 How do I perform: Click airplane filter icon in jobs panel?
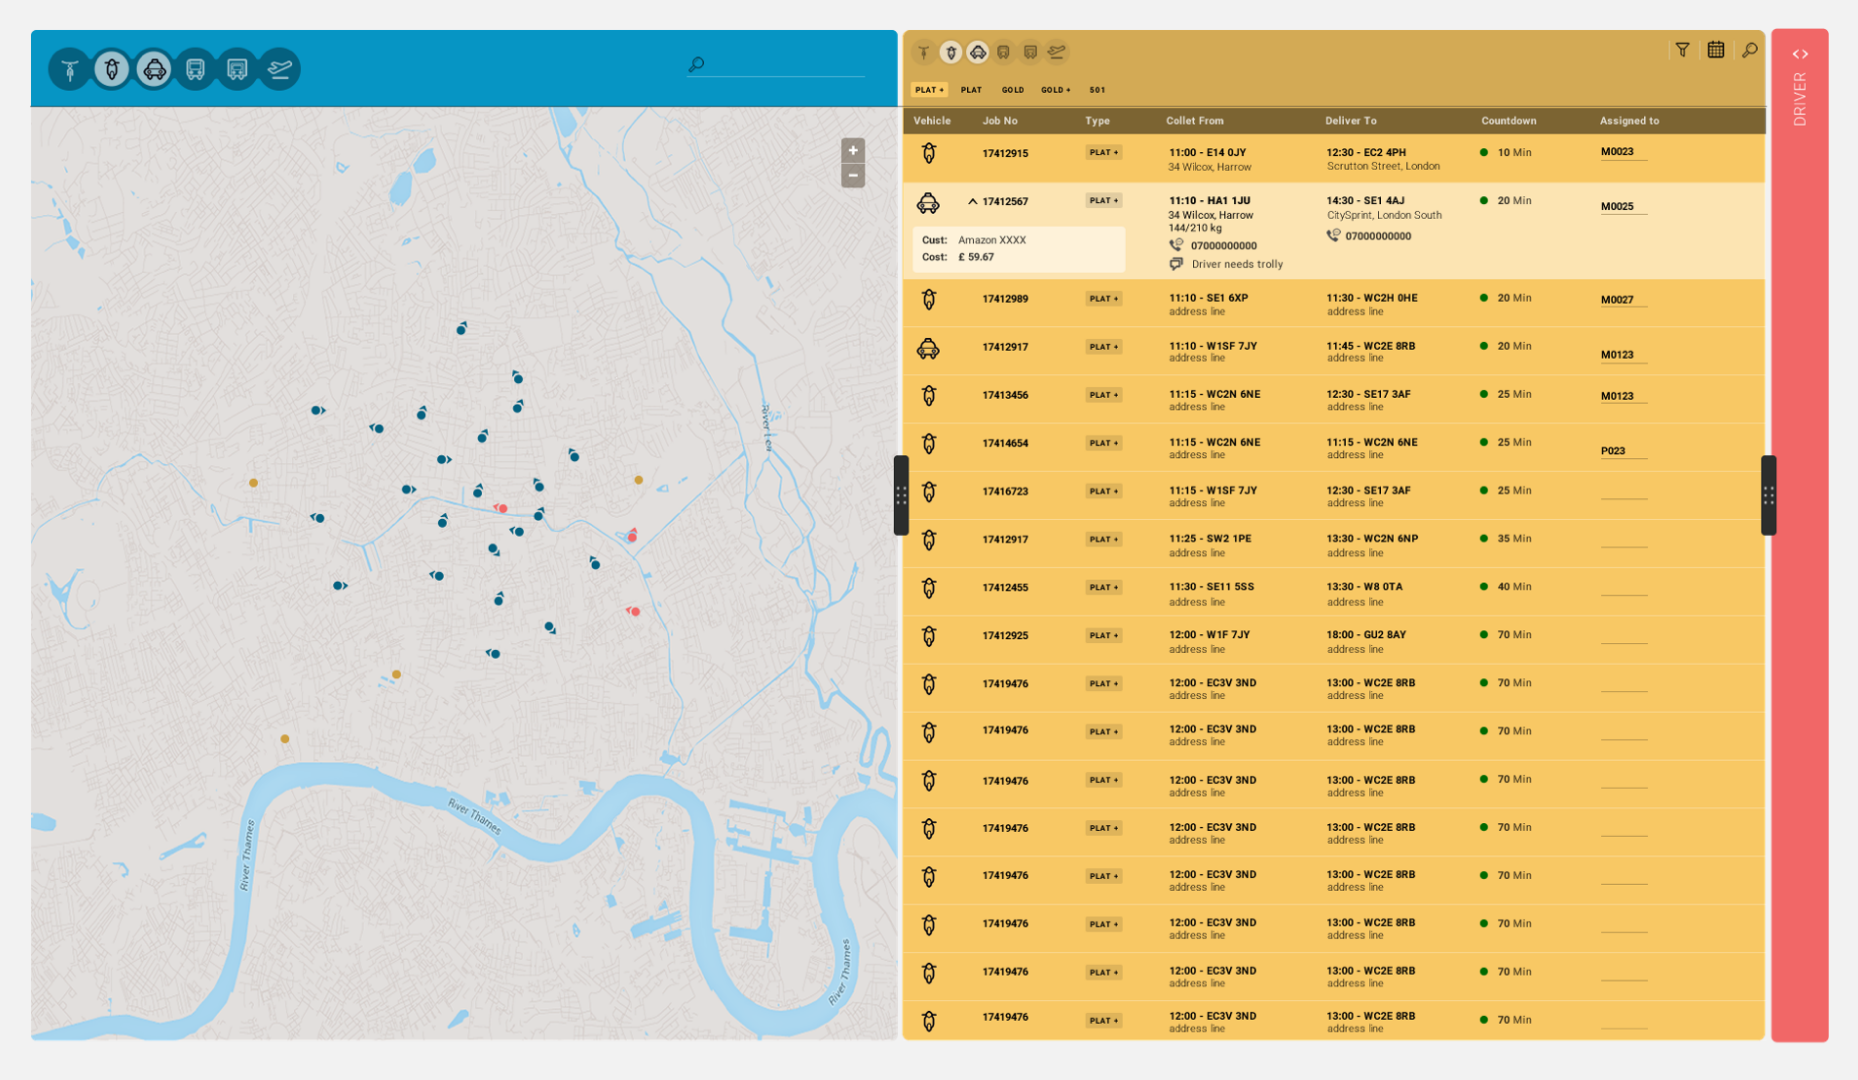pos(1057,52)
